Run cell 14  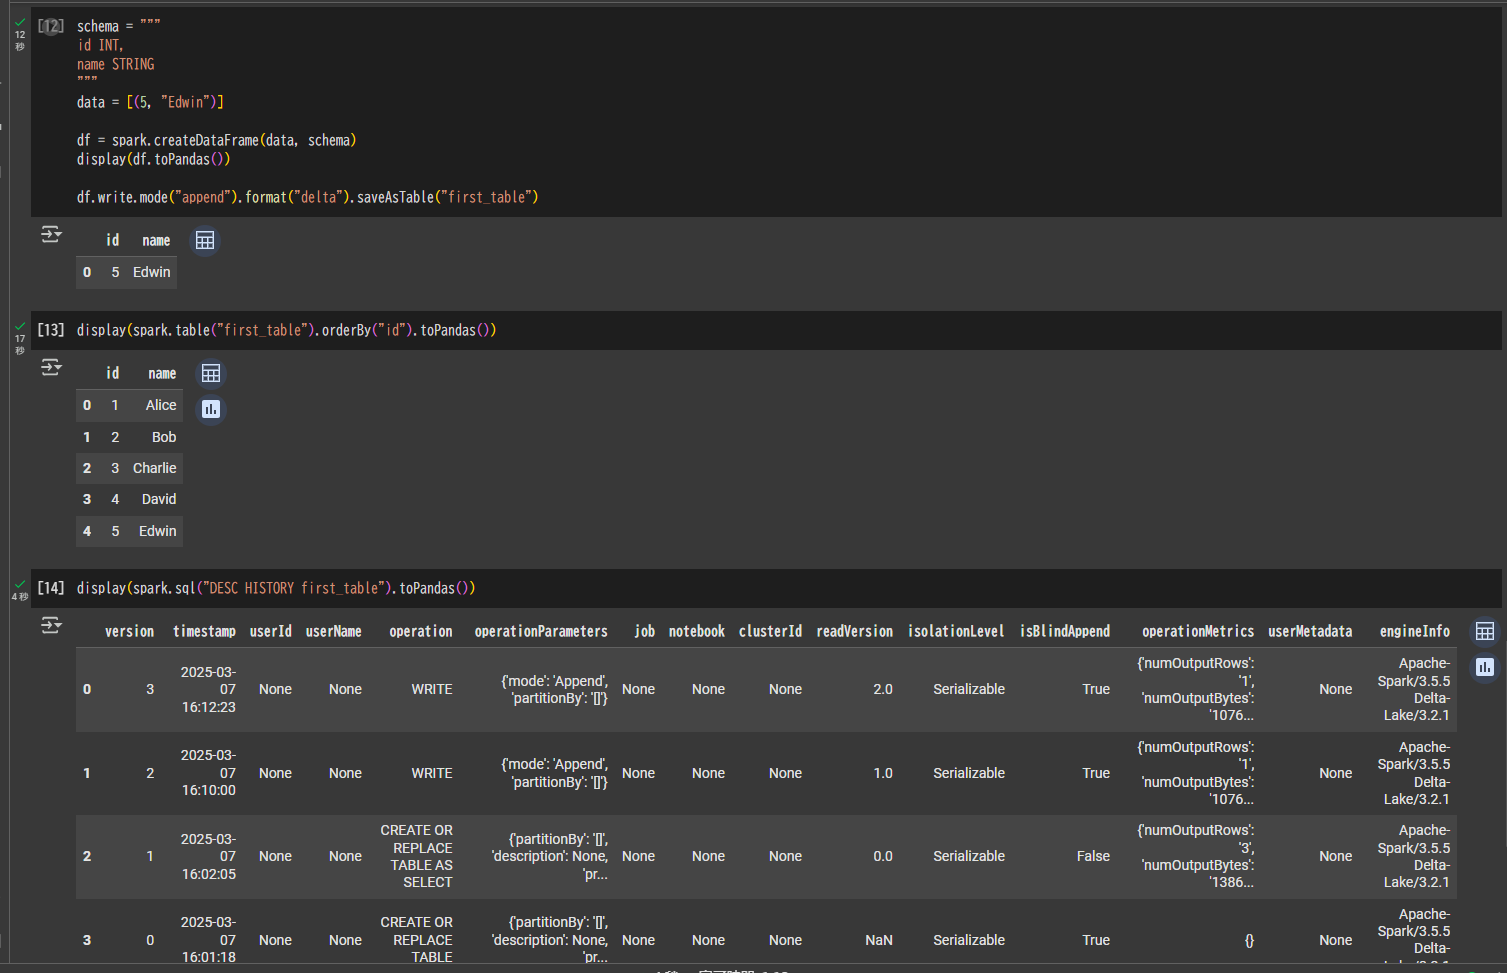pyautogui.click(x=51, y=588)
